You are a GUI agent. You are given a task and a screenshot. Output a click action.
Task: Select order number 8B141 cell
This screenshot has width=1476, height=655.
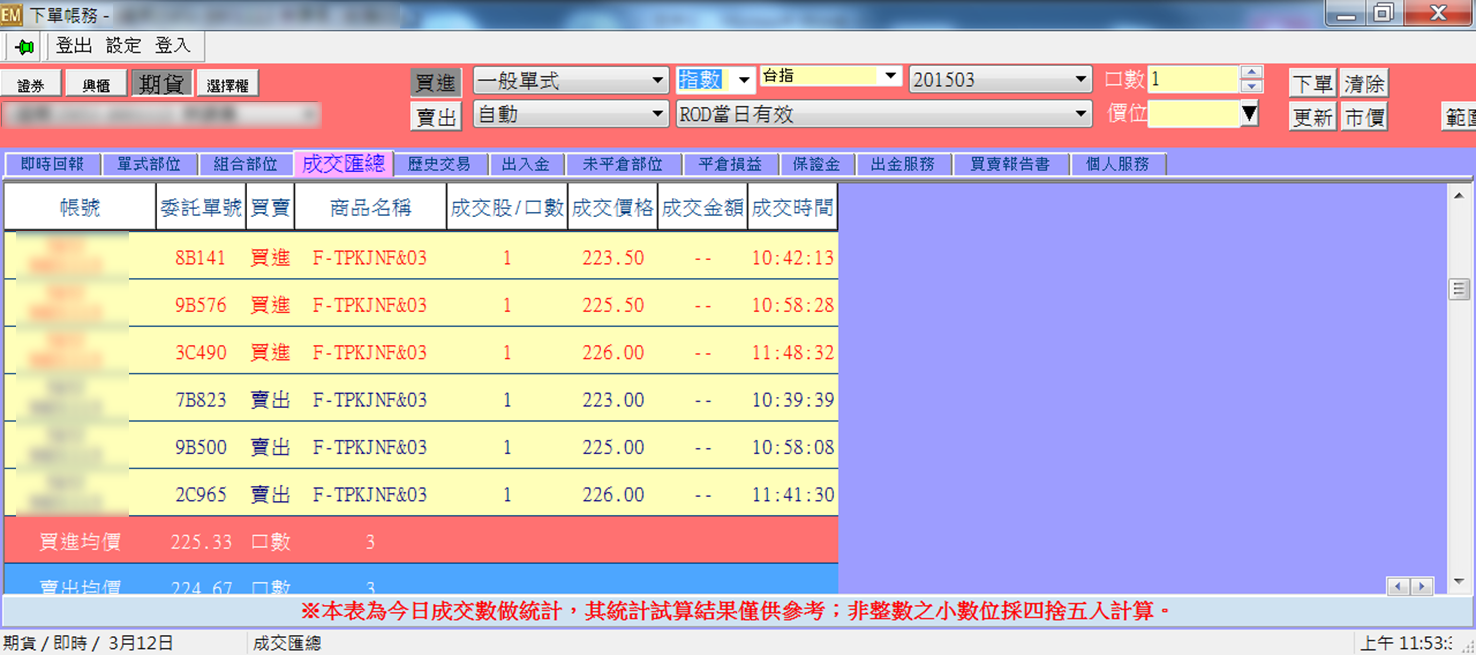click(x=201, y=258)
